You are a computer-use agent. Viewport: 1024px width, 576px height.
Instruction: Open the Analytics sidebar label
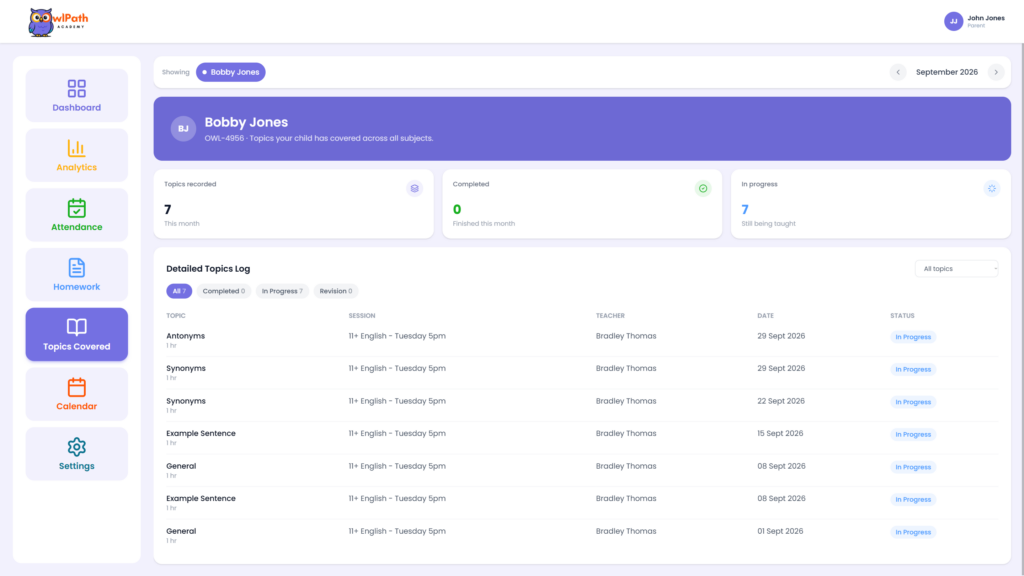76,167
